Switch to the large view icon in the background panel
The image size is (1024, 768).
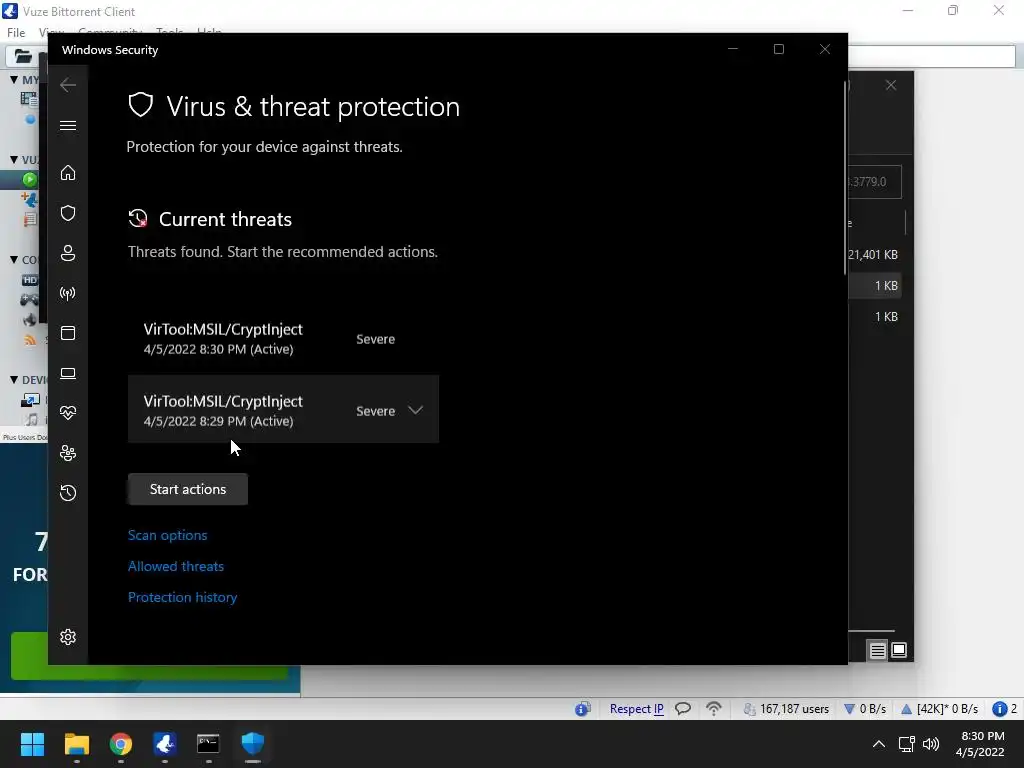899,650
